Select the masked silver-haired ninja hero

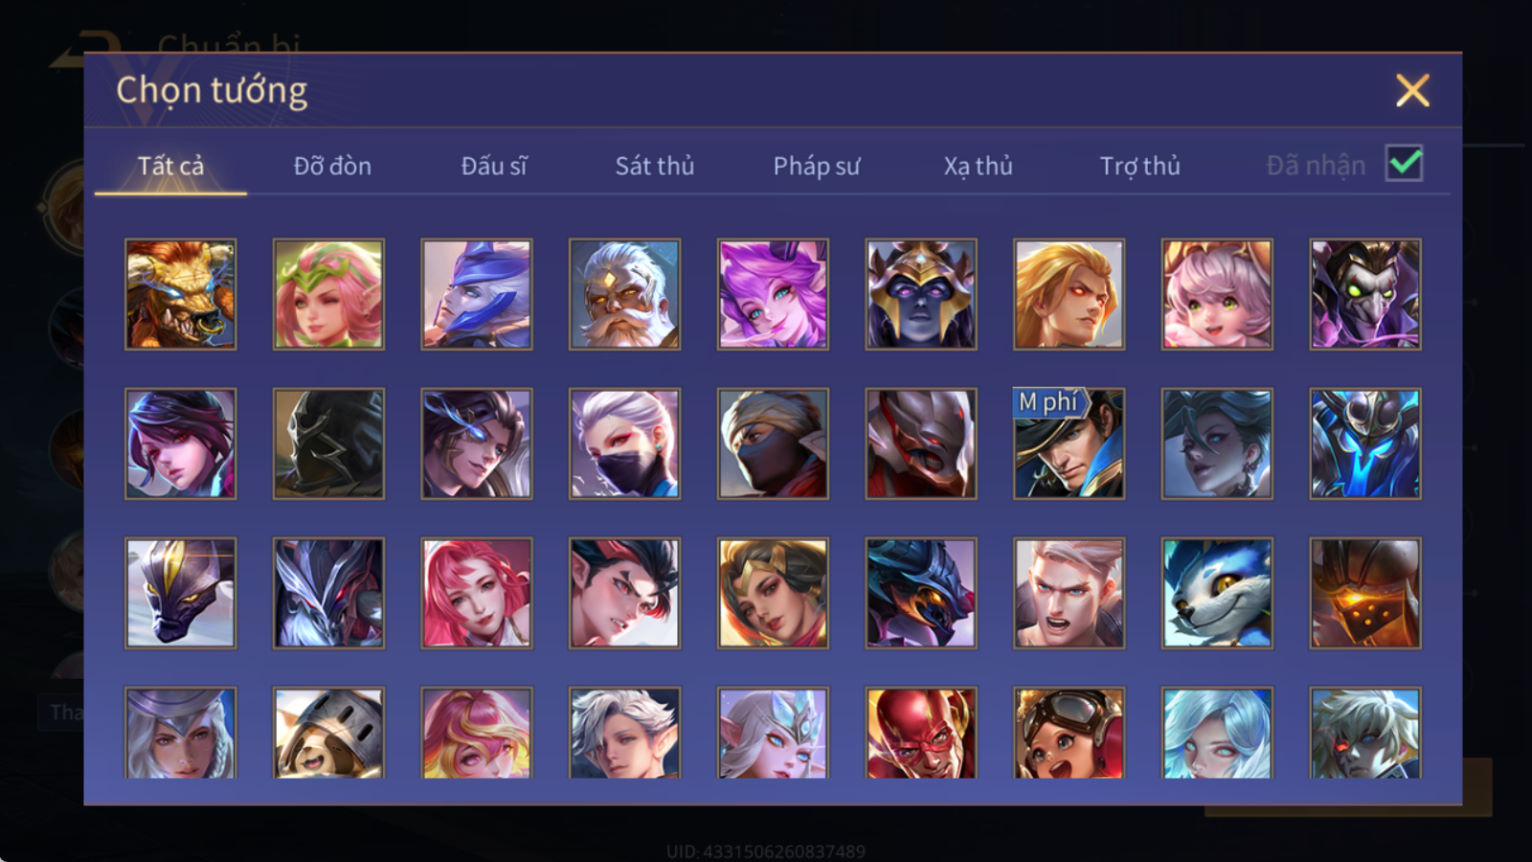625,443
